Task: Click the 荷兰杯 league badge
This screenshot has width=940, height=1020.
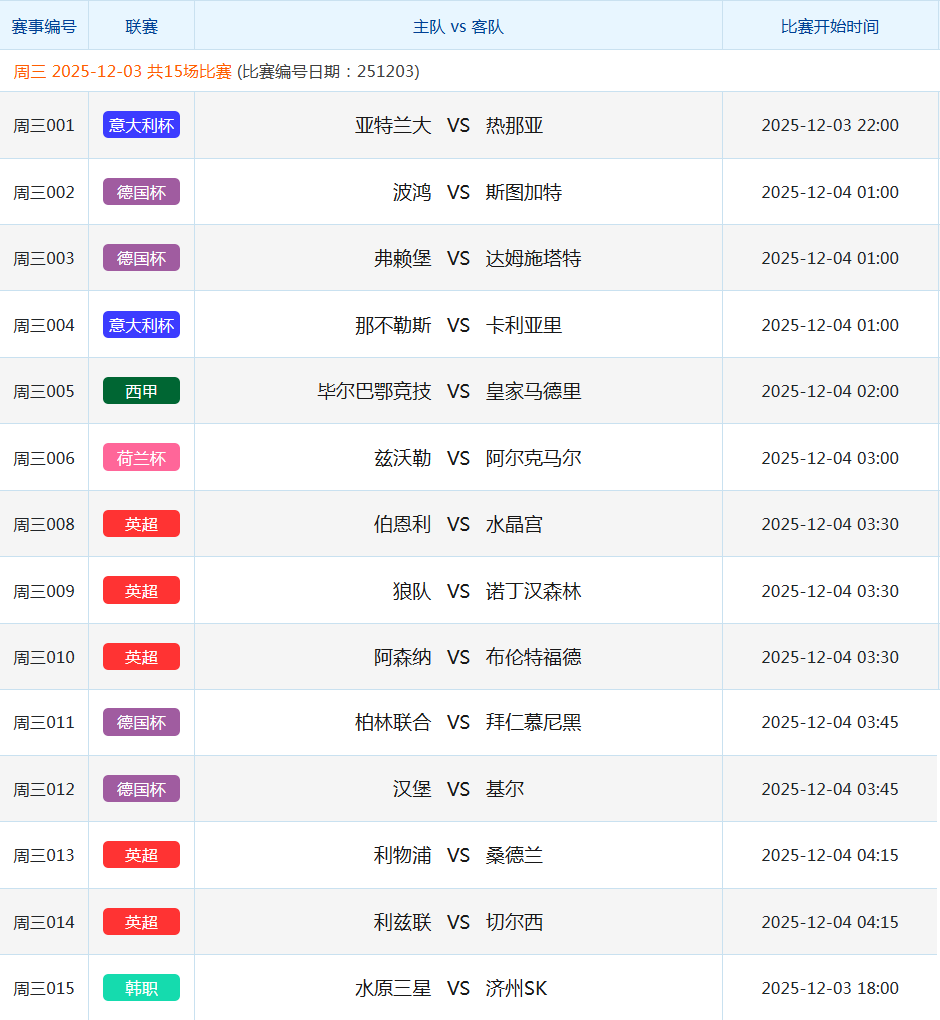Action: pos(141,458)
